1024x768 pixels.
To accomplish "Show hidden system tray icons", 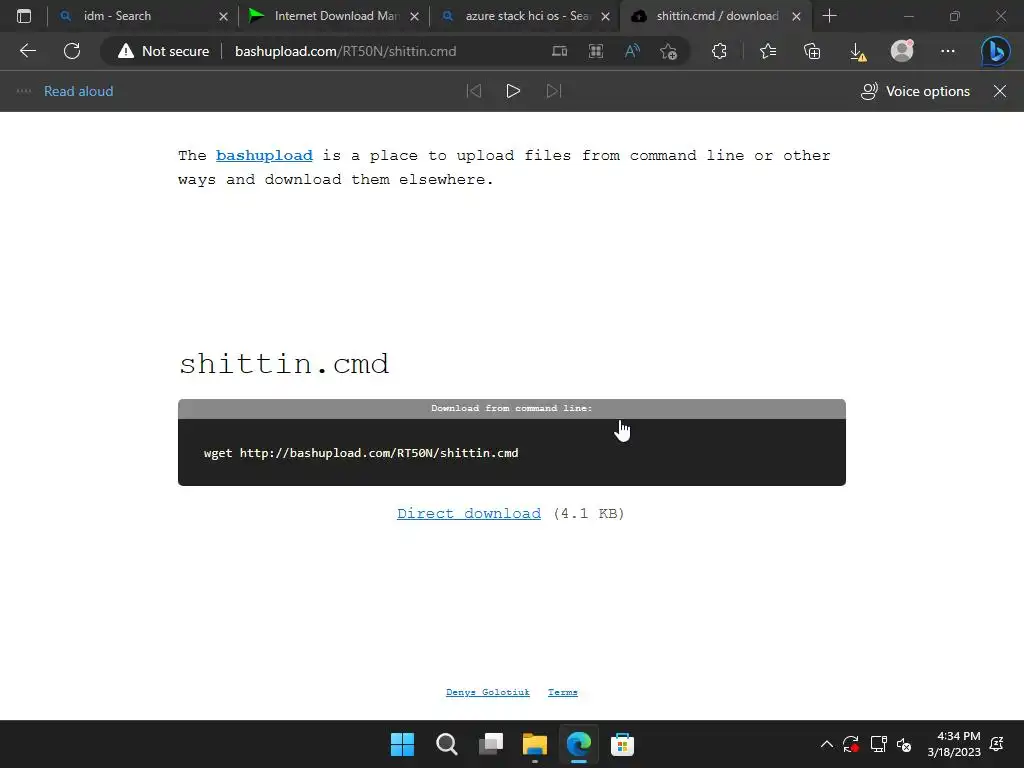I will coord(826,744).
